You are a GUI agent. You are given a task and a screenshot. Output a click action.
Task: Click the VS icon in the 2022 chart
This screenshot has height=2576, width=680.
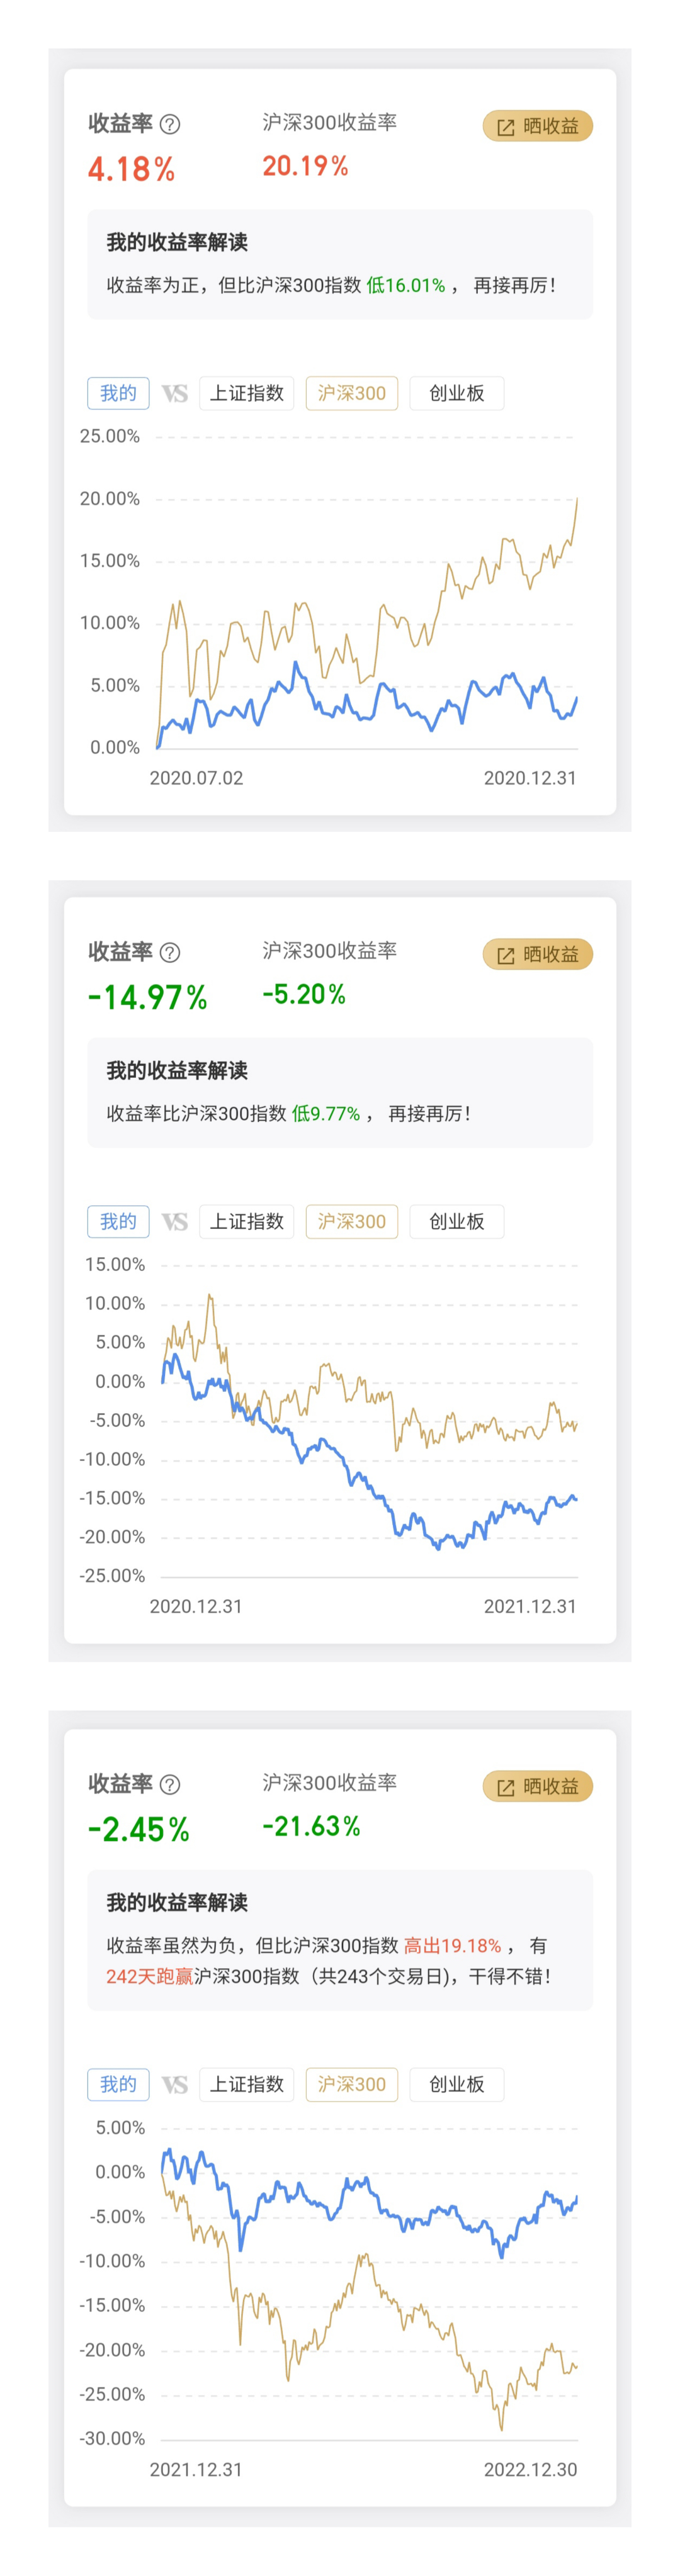point(175,2084)
